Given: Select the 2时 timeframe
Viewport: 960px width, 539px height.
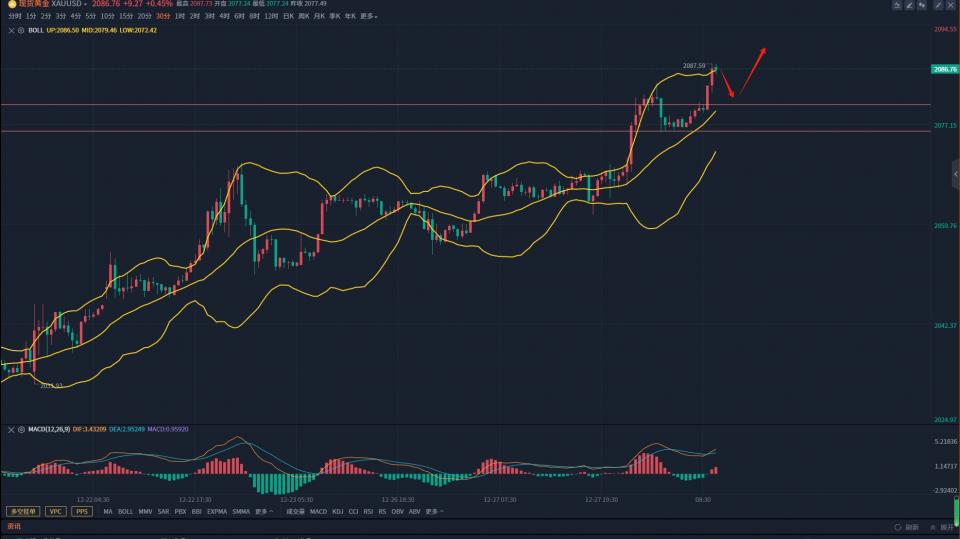Looking at the screenshot, I should [195, 17].
